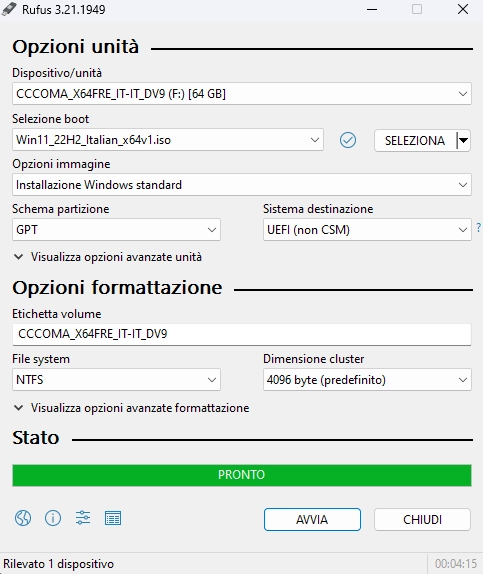This screenshot has height=574, width=483.
Task: Click the Etichetta volume label
Action: (56, 314)
